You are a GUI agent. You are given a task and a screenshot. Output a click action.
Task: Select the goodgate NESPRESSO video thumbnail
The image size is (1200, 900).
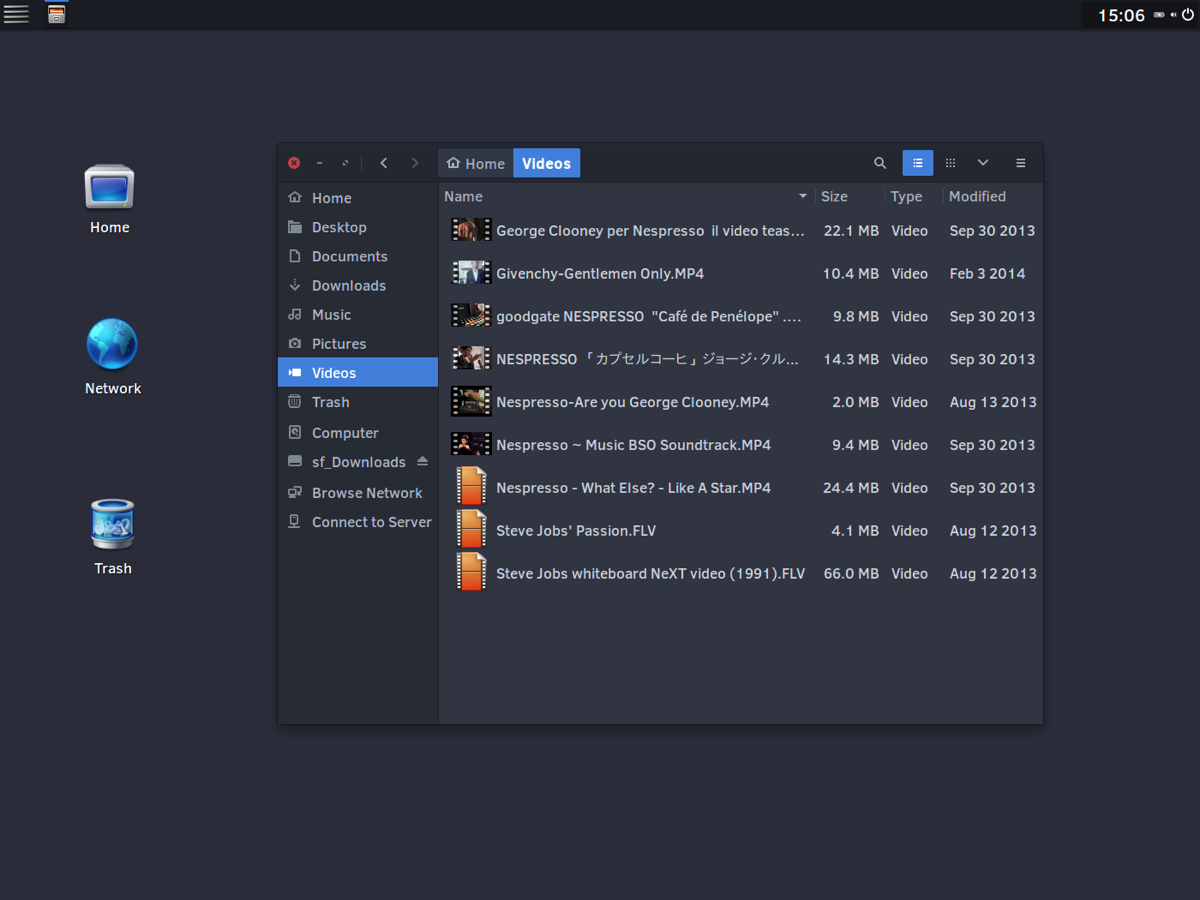point(471,316)
